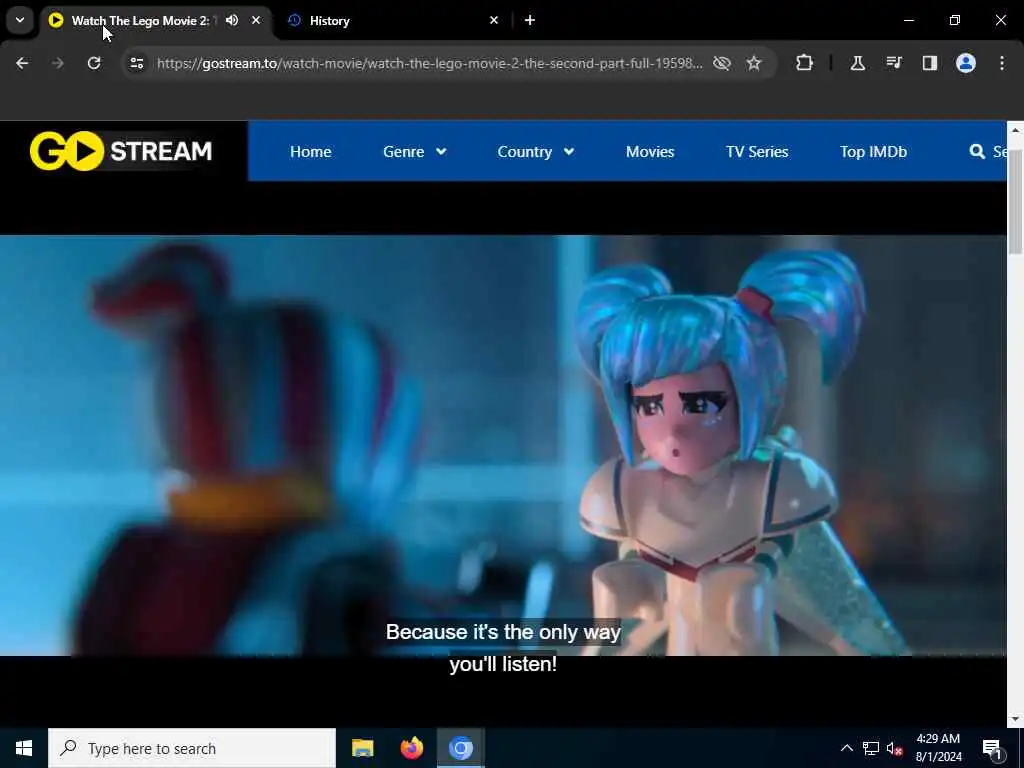Close the History tab
The height and width of the screenshot is (768, 1024).
[x=494, y=20]
